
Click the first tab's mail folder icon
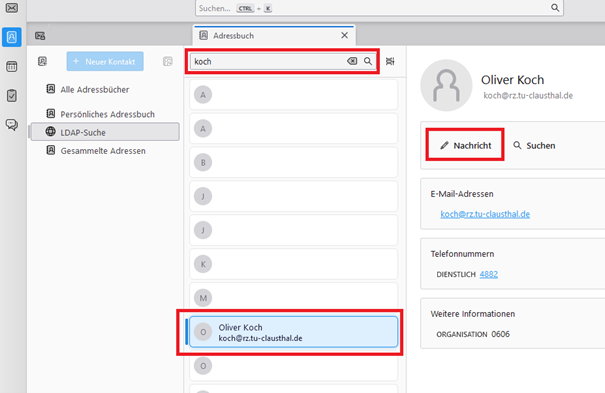point(40,36)
